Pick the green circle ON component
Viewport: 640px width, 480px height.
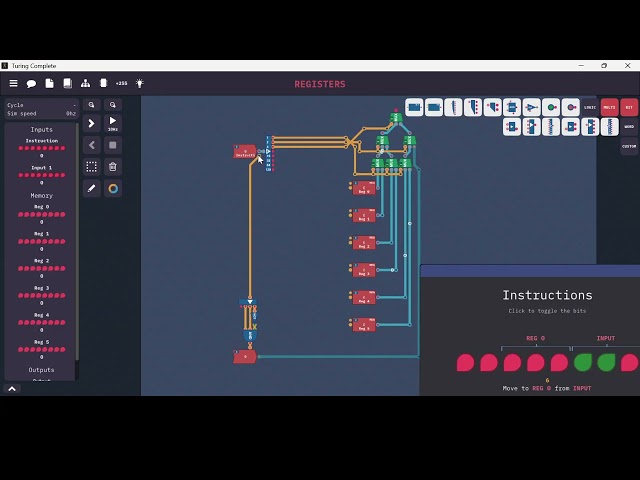(x=551, y=107)
